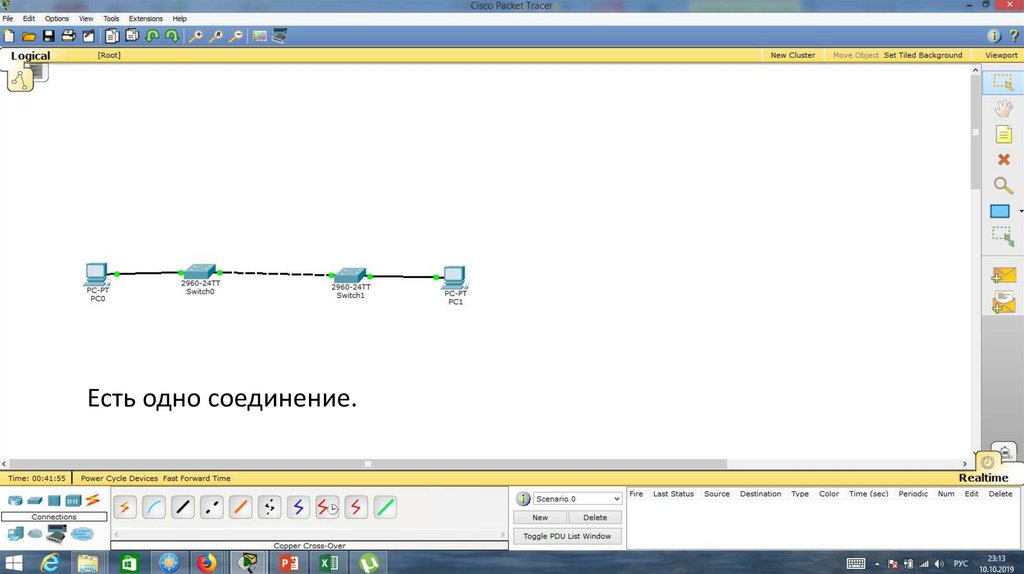Open the Options menu

(57, 18)
